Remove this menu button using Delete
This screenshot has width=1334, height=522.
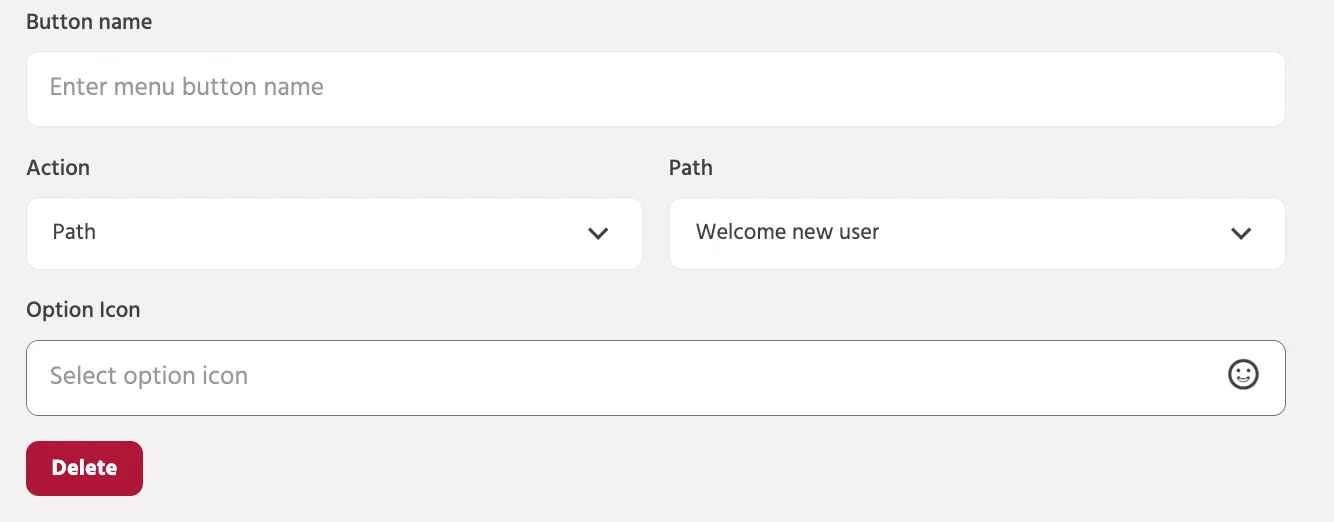point(85,468)
